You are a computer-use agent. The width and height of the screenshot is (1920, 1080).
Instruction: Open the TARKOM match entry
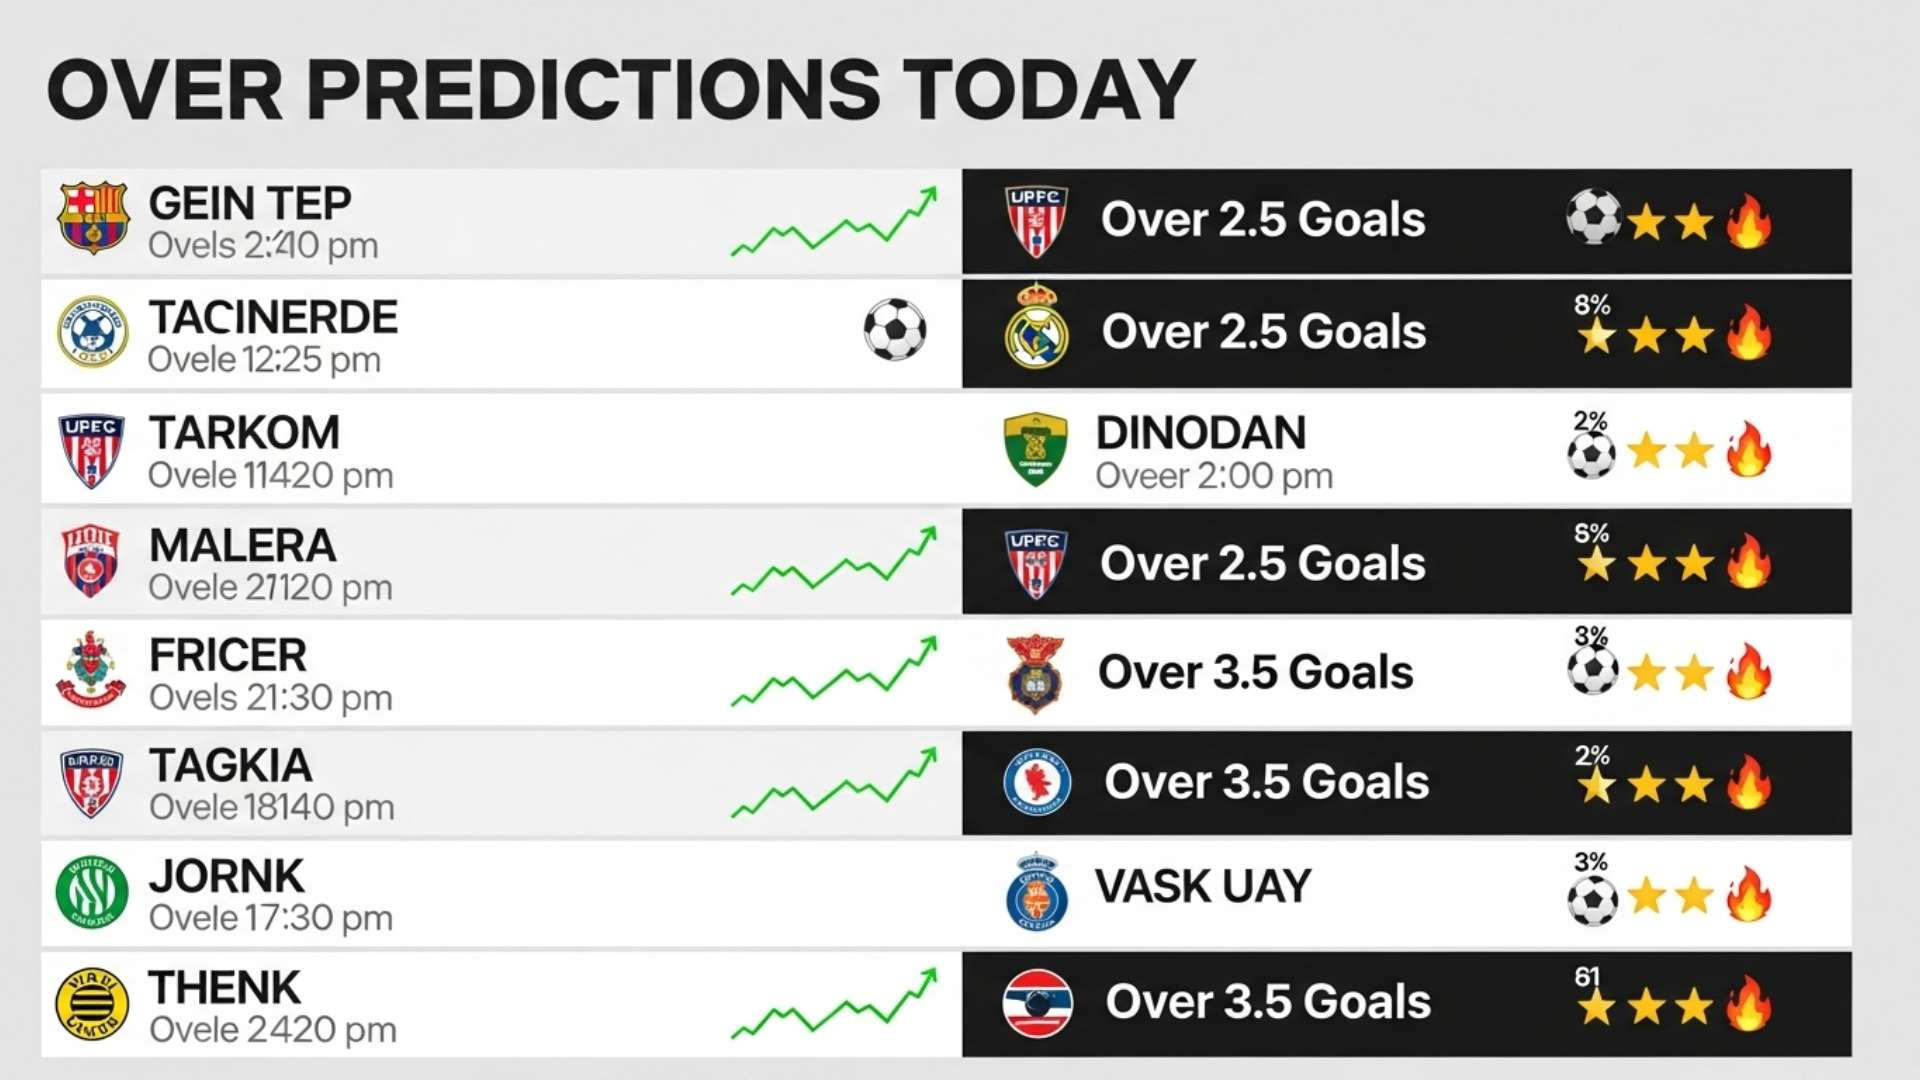(x=500, y=449)
